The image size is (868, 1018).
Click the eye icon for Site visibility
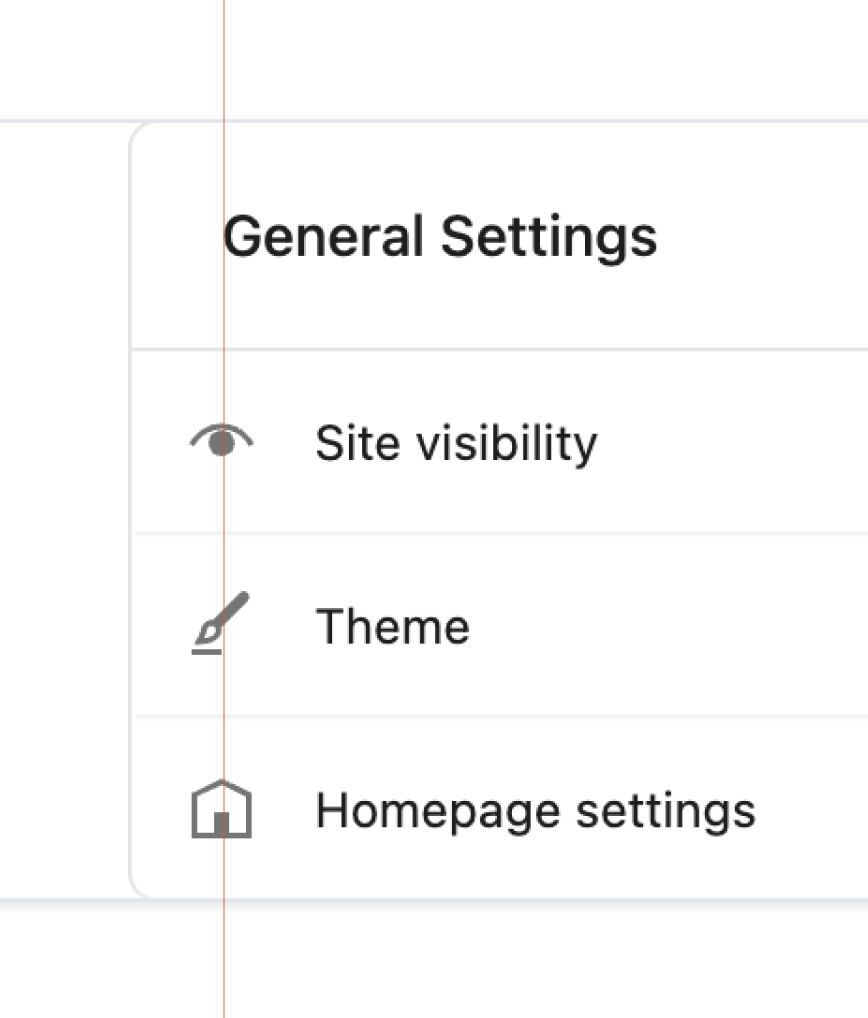221,440
